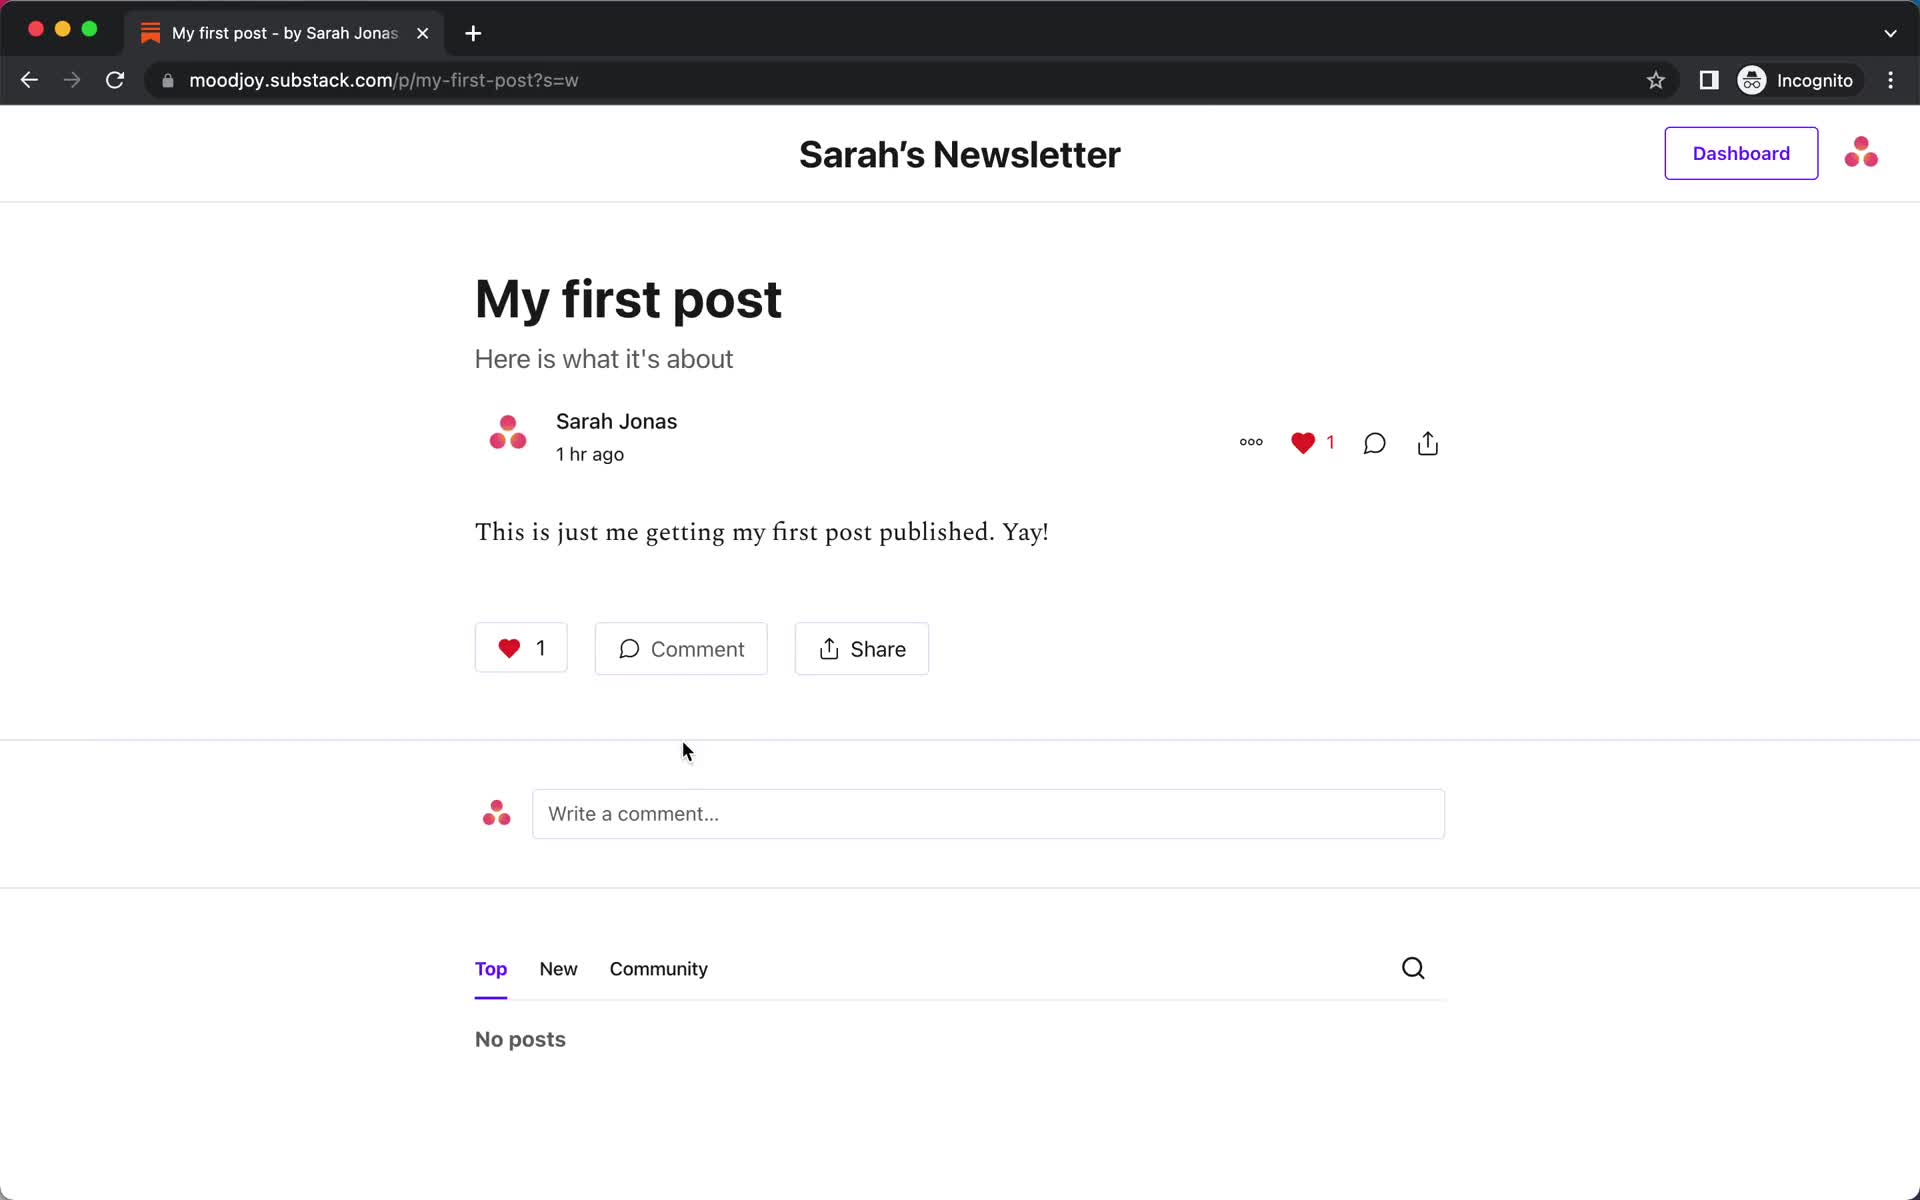This screenshot has width=1920, height=1200.
Task: Click the comment bubble icon in byline row
Action: click(1374, 443)
